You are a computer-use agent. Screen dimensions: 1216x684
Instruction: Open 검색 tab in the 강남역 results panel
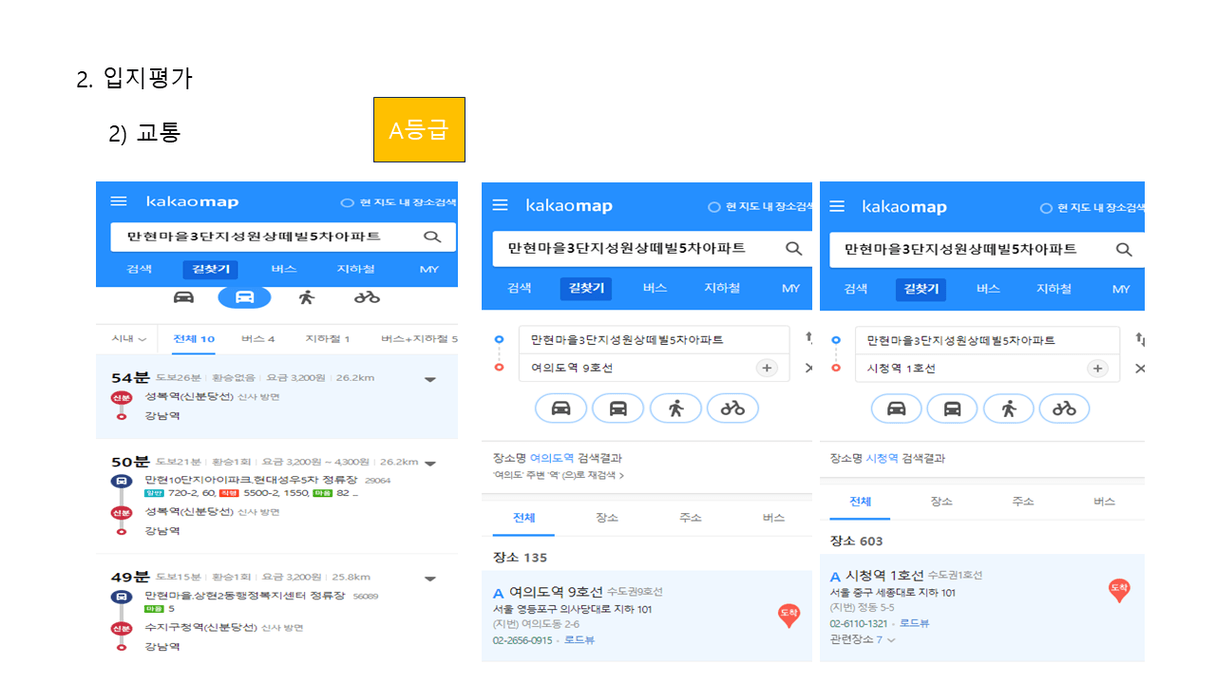tap(139, 269)
